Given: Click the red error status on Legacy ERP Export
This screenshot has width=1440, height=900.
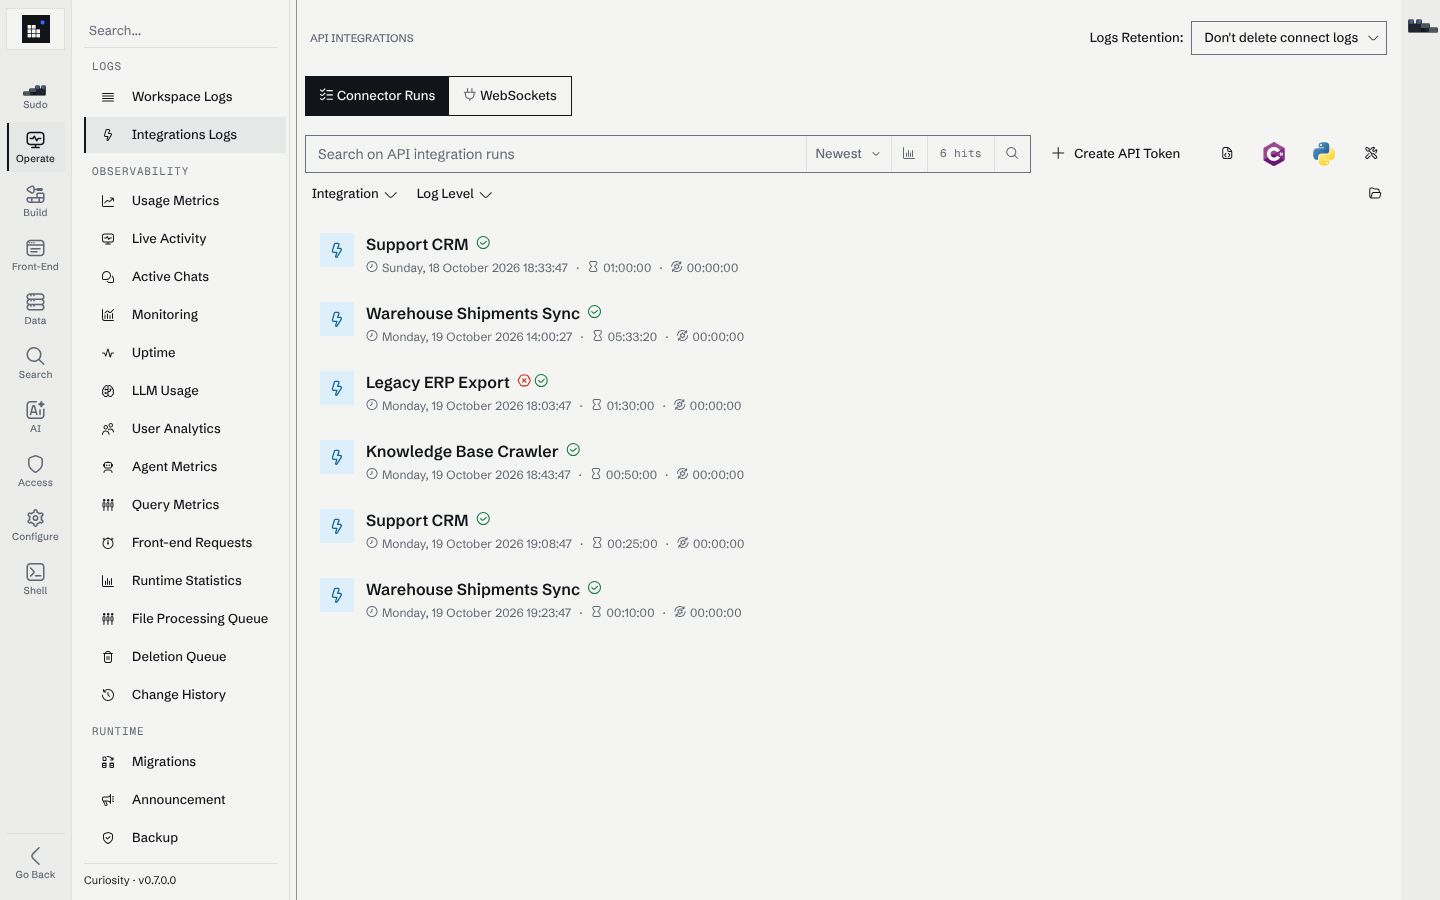Looking at the screenshot, I should pos(524,381).
